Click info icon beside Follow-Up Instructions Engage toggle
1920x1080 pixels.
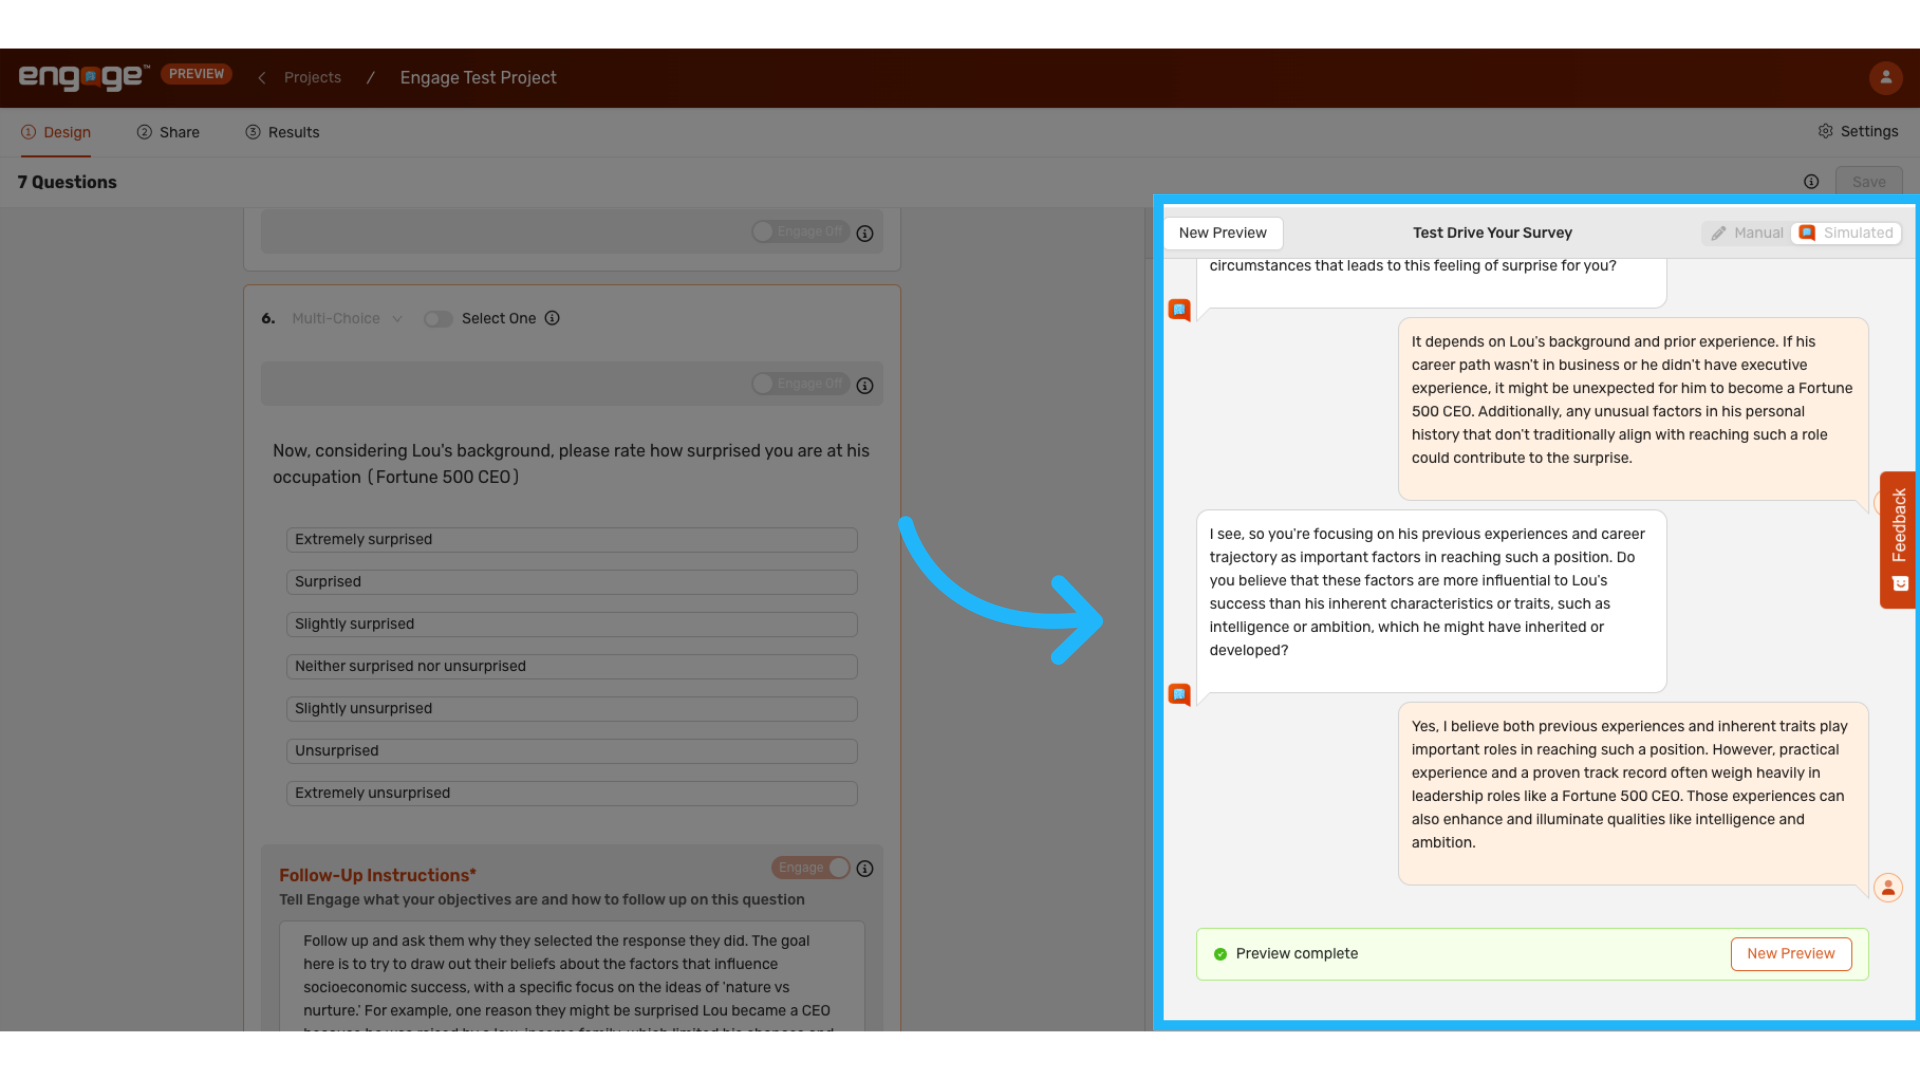865,869
